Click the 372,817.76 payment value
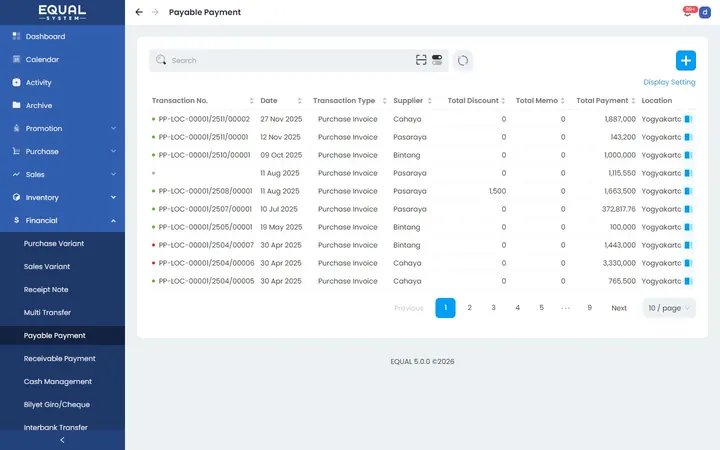 tap(619, 209)
